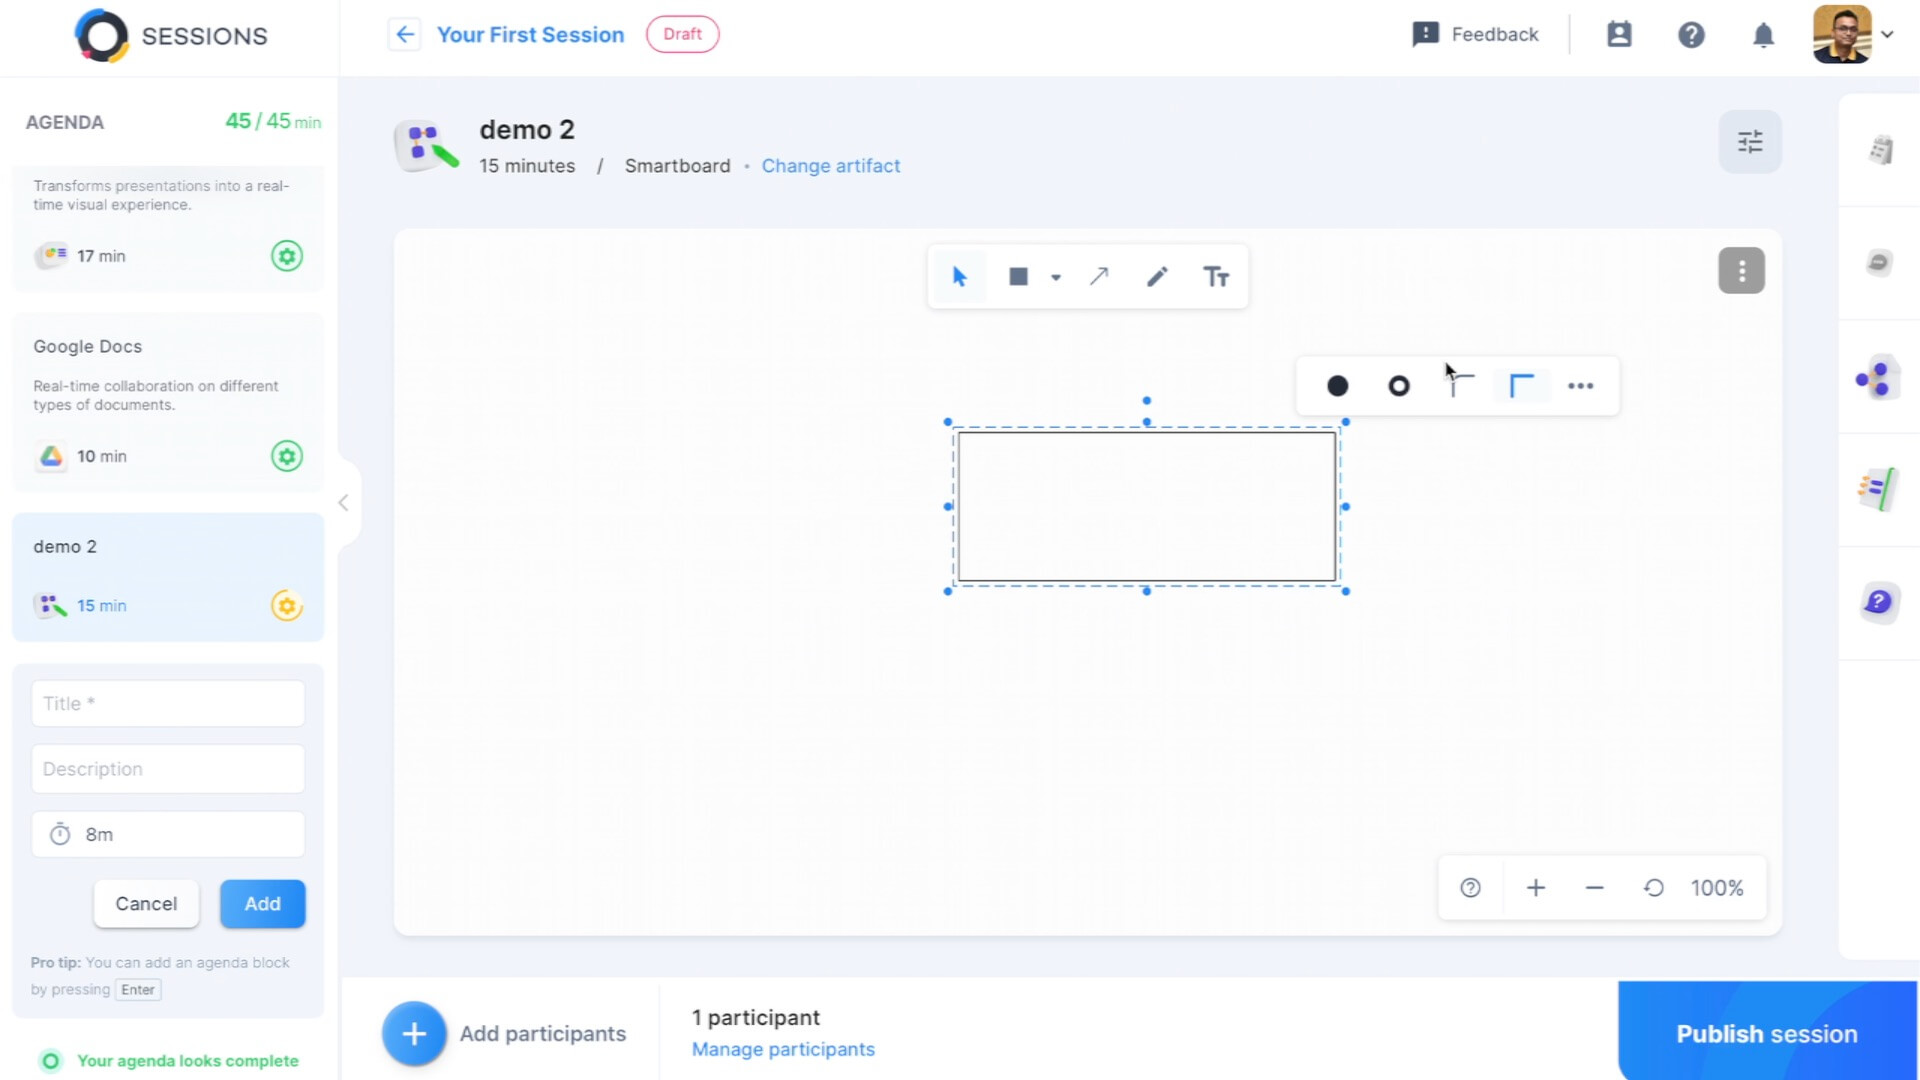
Task: Expand more shape styling options via ellipsis
Action: [1580, 385]
